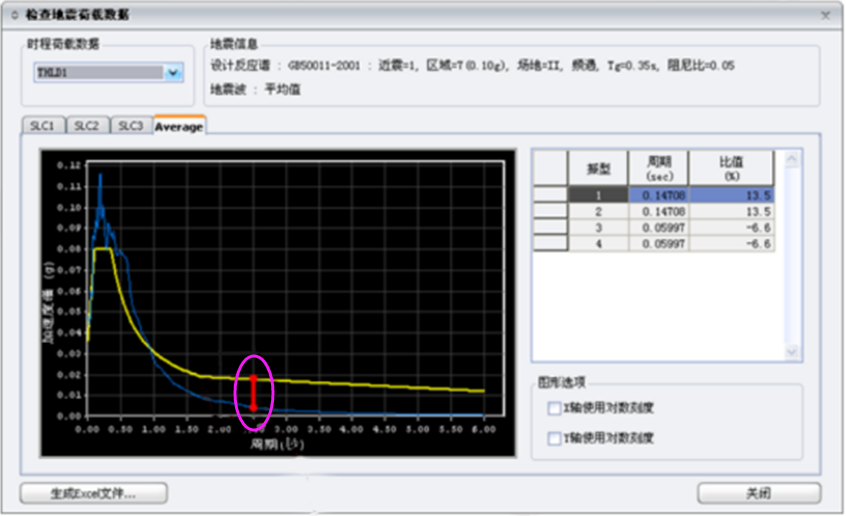This screenshot has width=846, height=516.
Task: Switch to the SLC2 tab
Action: pyautogui.click(x=87, y=126)
